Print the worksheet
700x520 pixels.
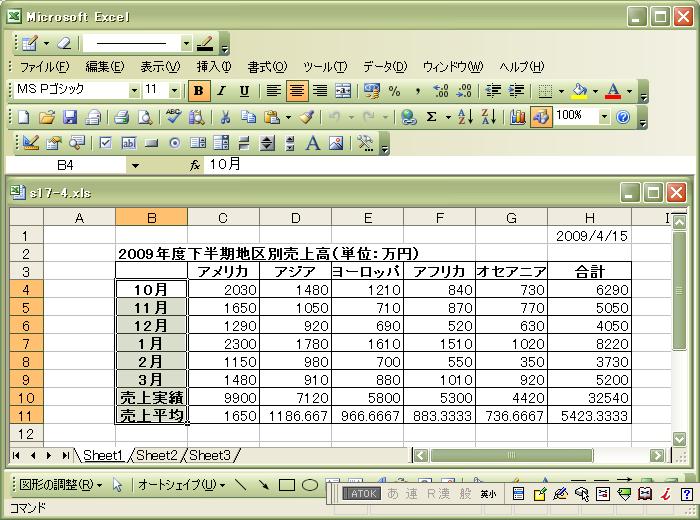(x=121, y=117)
